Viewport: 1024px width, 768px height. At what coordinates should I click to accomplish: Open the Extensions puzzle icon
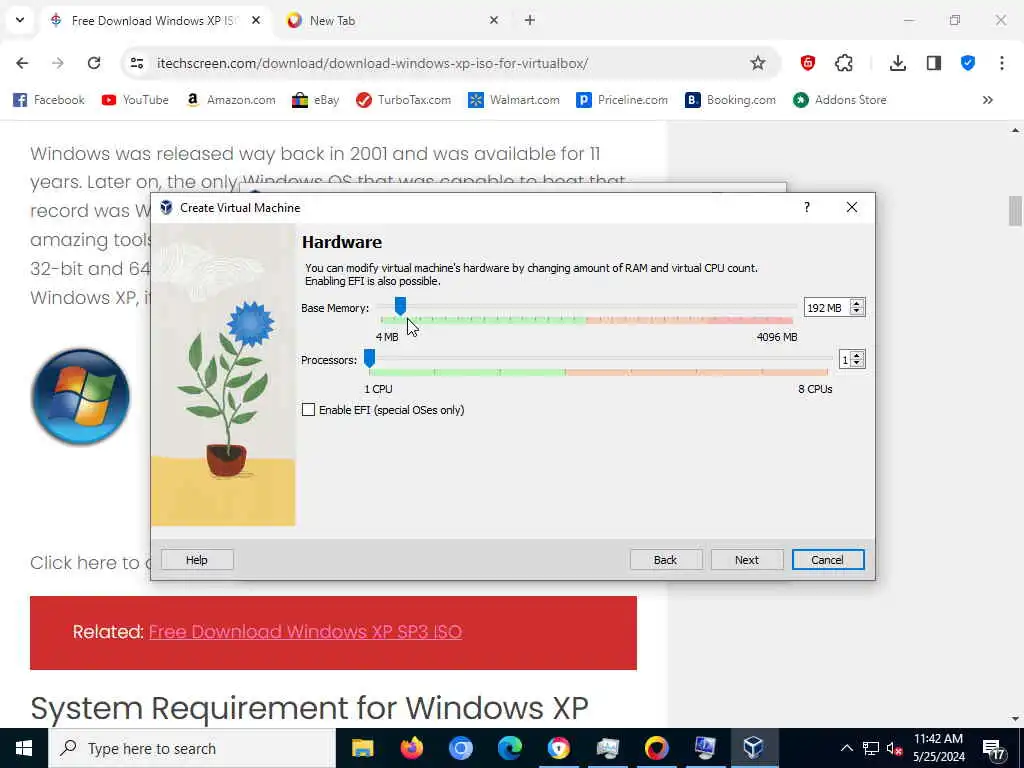[x=844, y=63]
